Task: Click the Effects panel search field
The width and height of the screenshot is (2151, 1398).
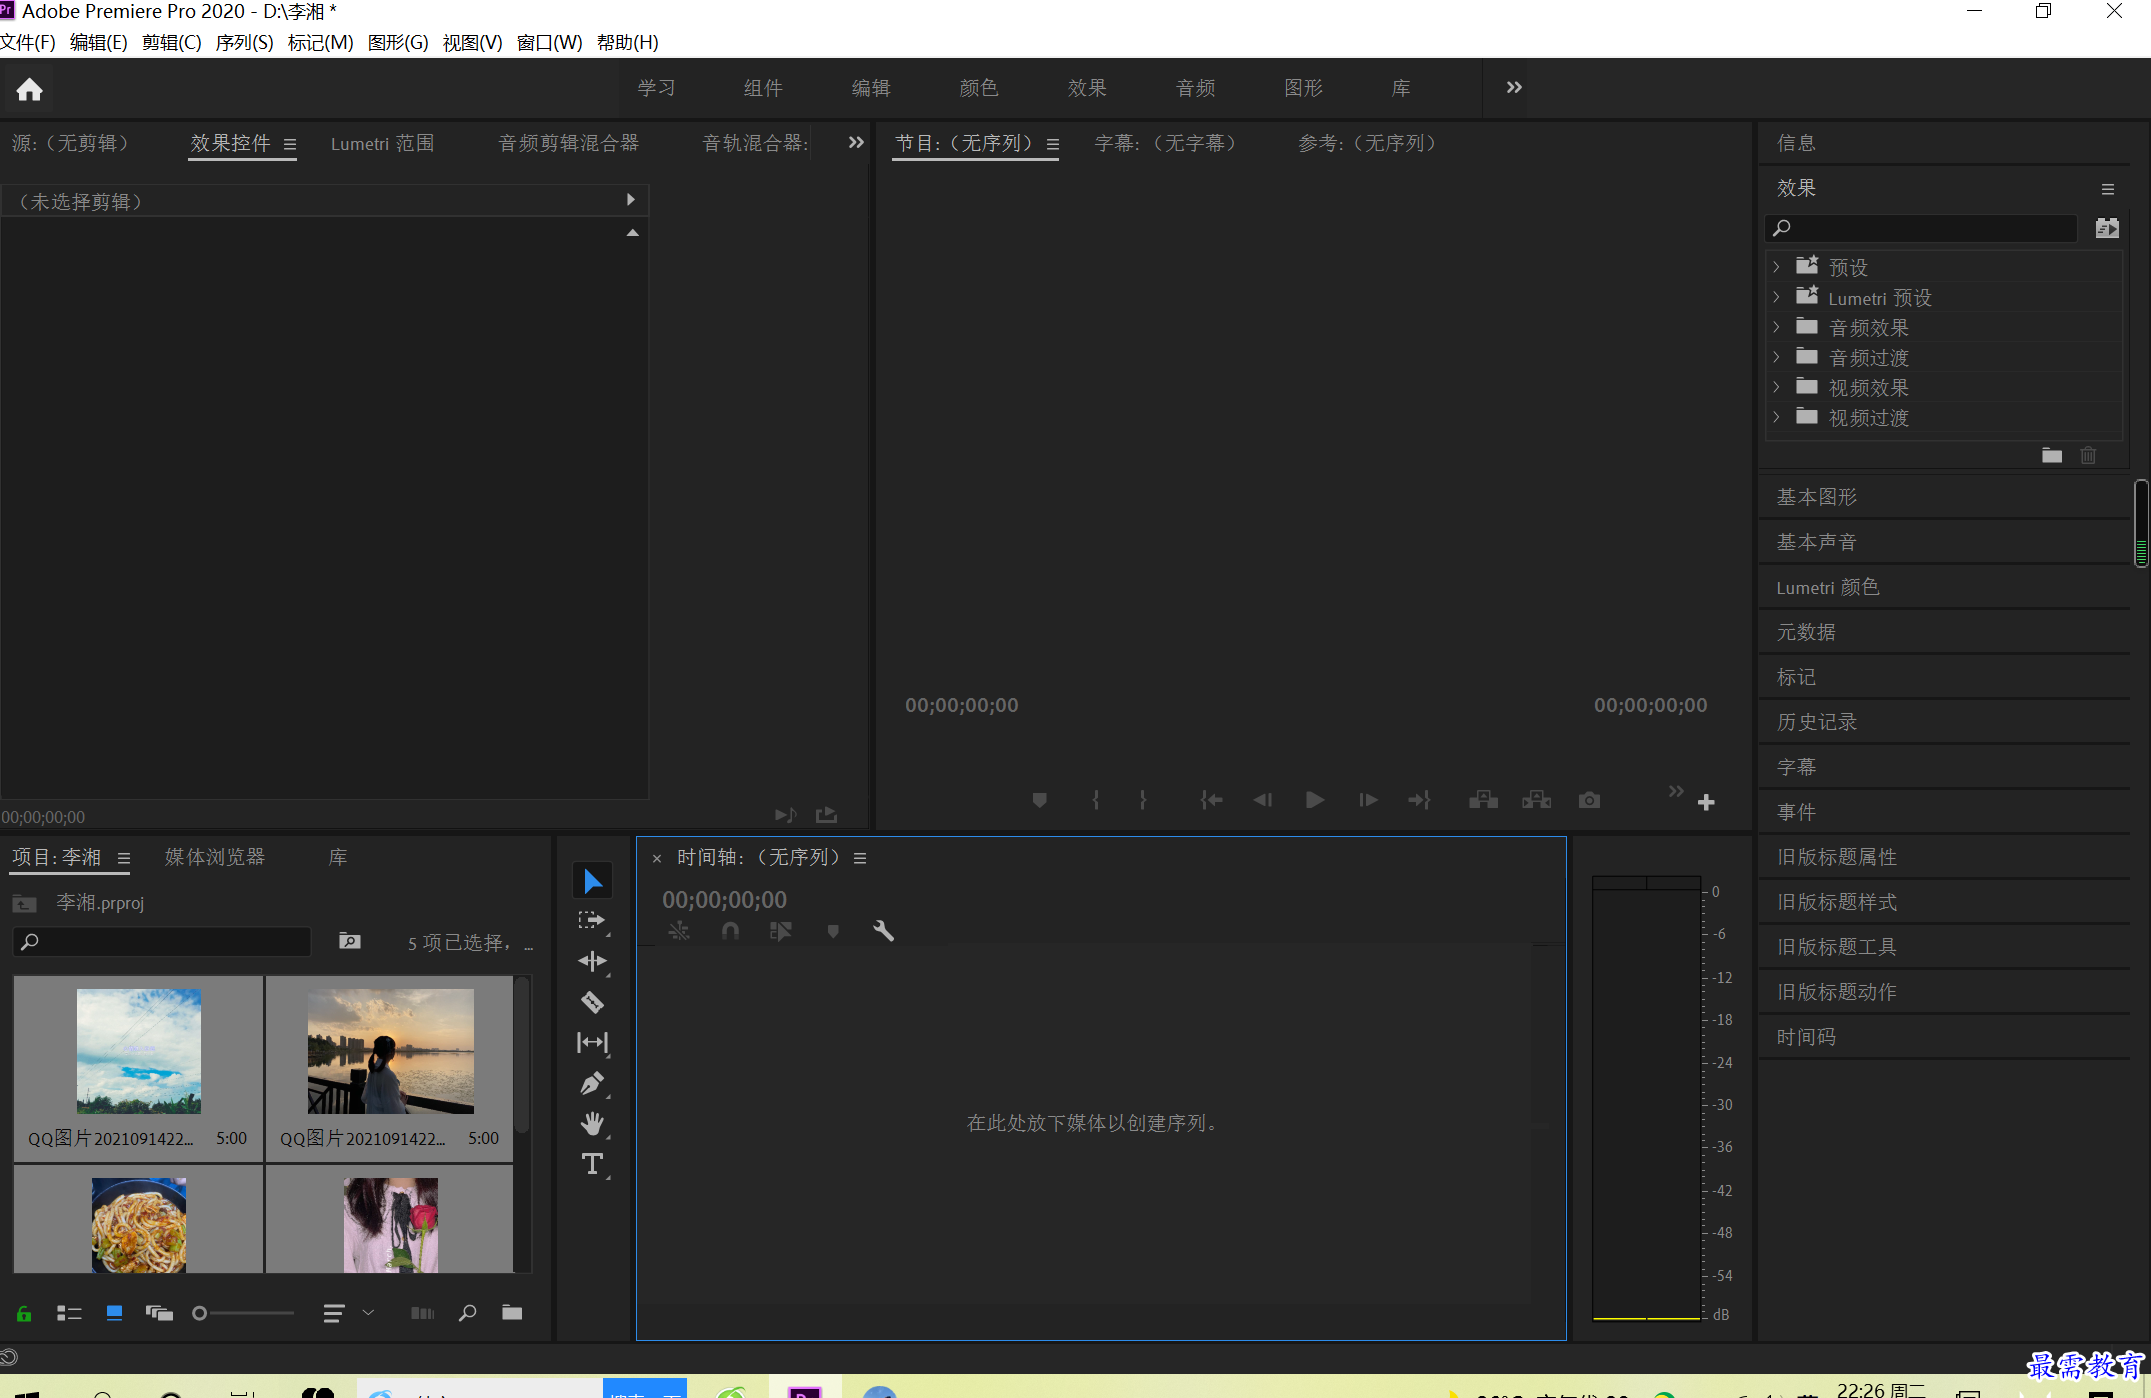Action: (x=1921, y=228)
